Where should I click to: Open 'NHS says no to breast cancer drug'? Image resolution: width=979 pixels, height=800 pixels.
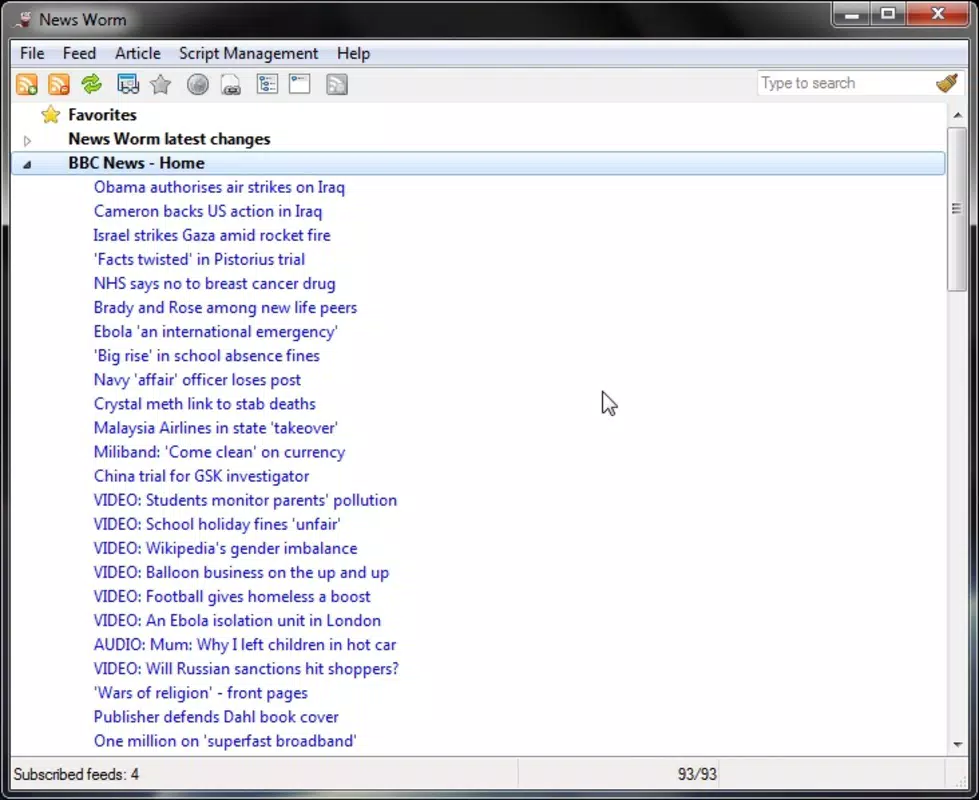214,284
